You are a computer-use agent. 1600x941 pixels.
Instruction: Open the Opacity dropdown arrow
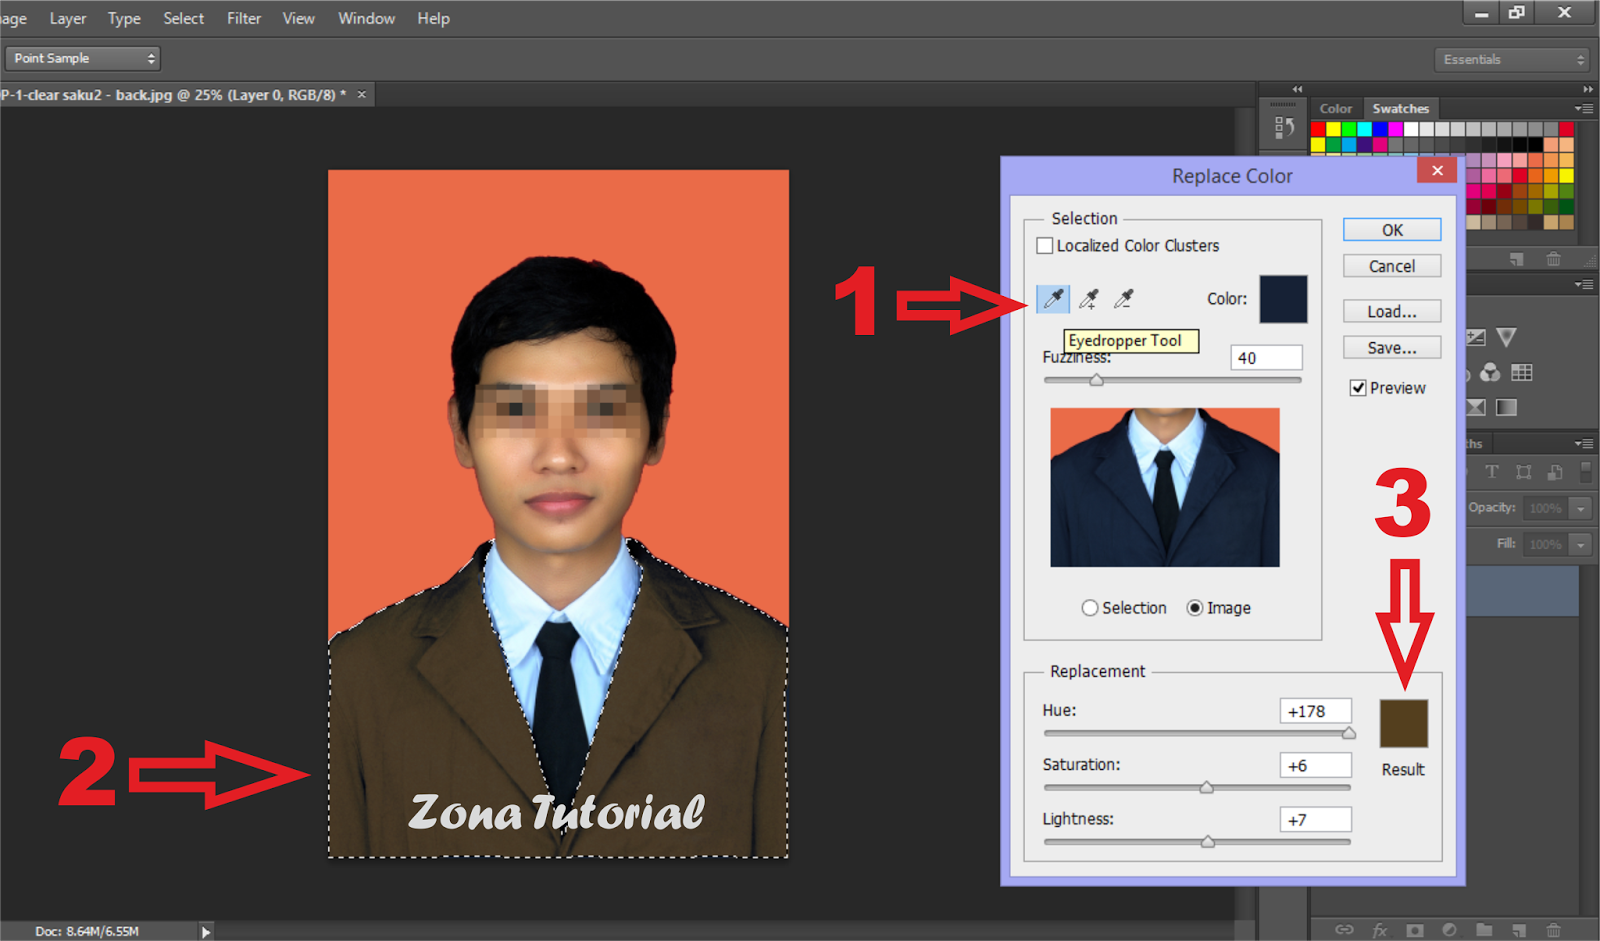point(1581,508)
